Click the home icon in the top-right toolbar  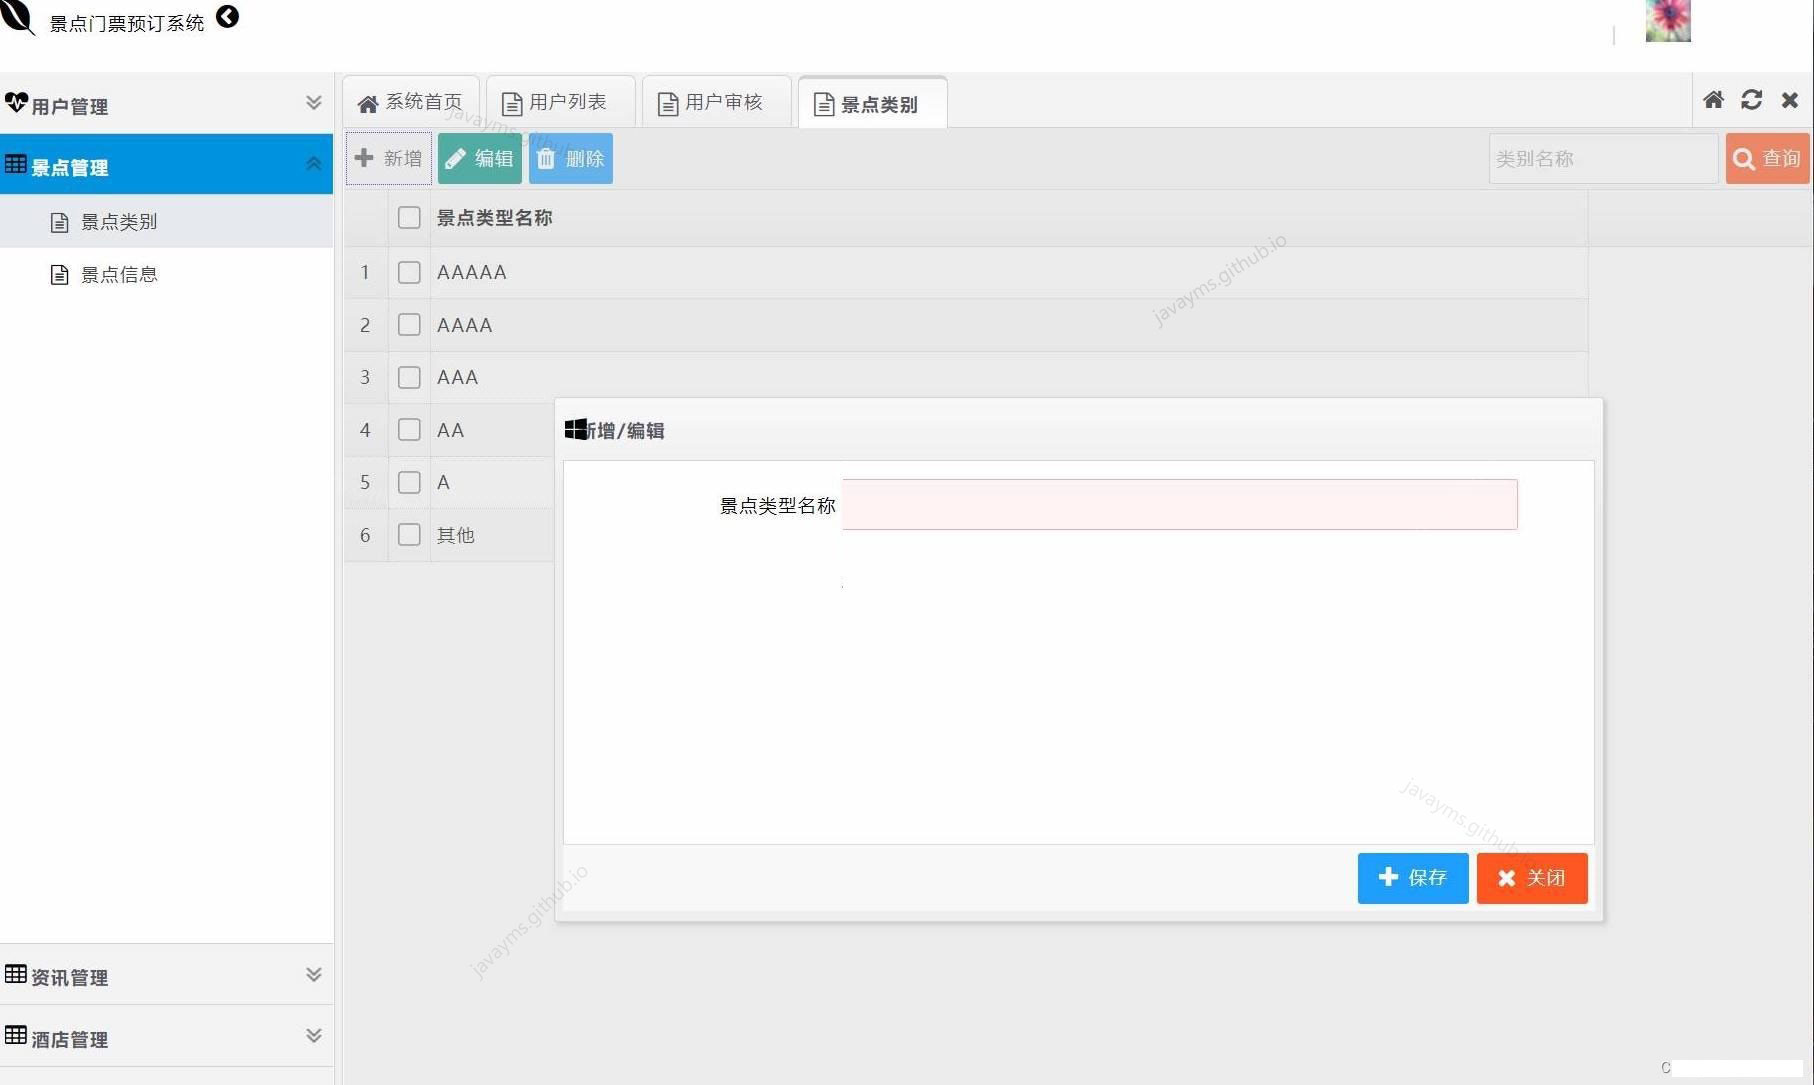(x=1714, y=100)
